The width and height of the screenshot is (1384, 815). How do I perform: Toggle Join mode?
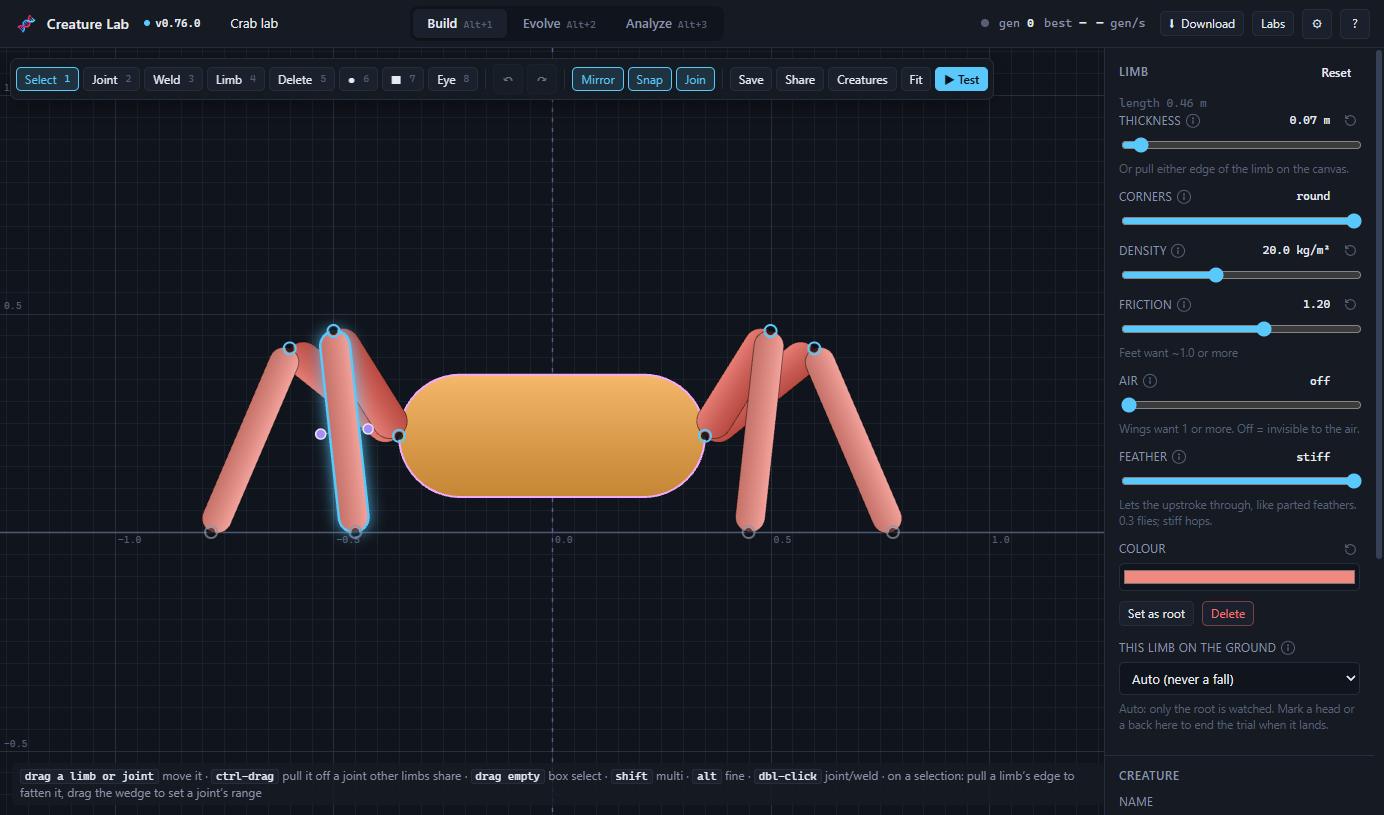pos(695,80)
